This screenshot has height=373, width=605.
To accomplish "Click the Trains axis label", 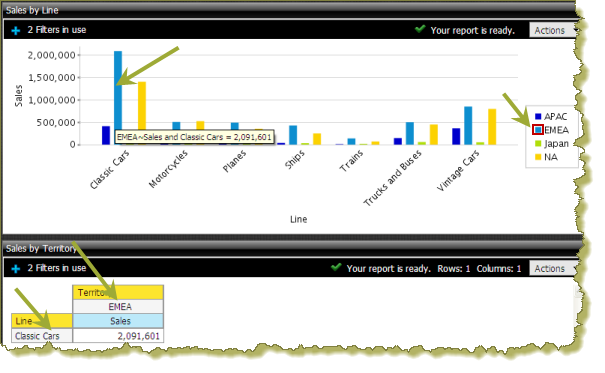I will point(351,161).
